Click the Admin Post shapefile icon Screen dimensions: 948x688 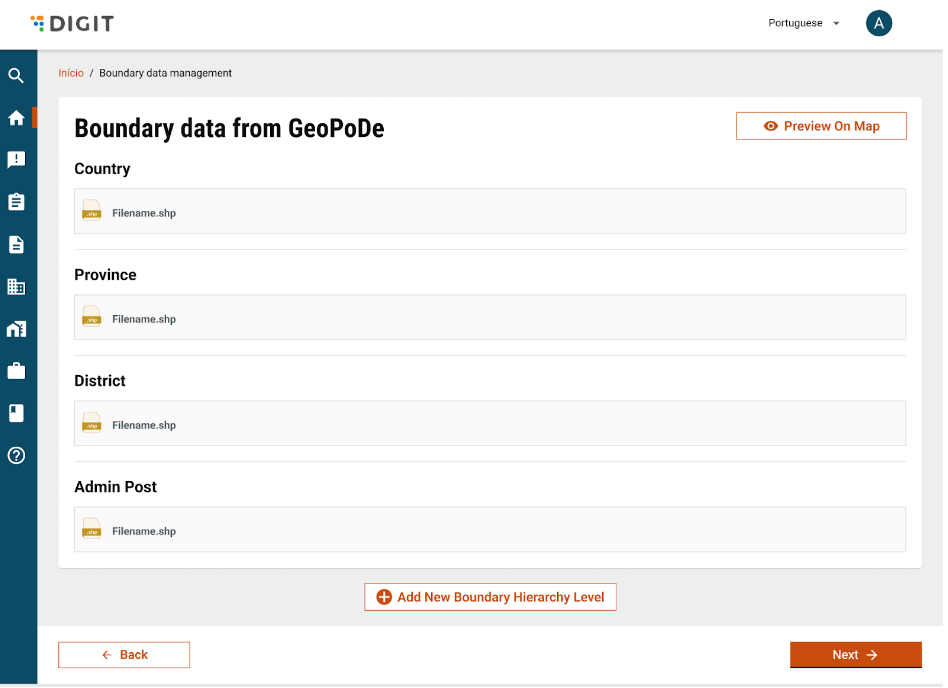pyautogui.click(x=92, y=530)
